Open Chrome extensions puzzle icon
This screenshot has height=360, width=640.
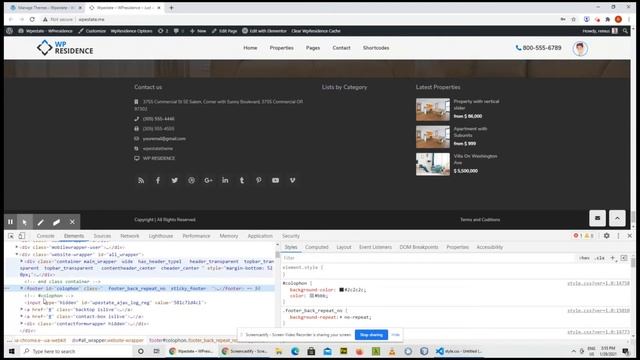click(x=608, y=19)
